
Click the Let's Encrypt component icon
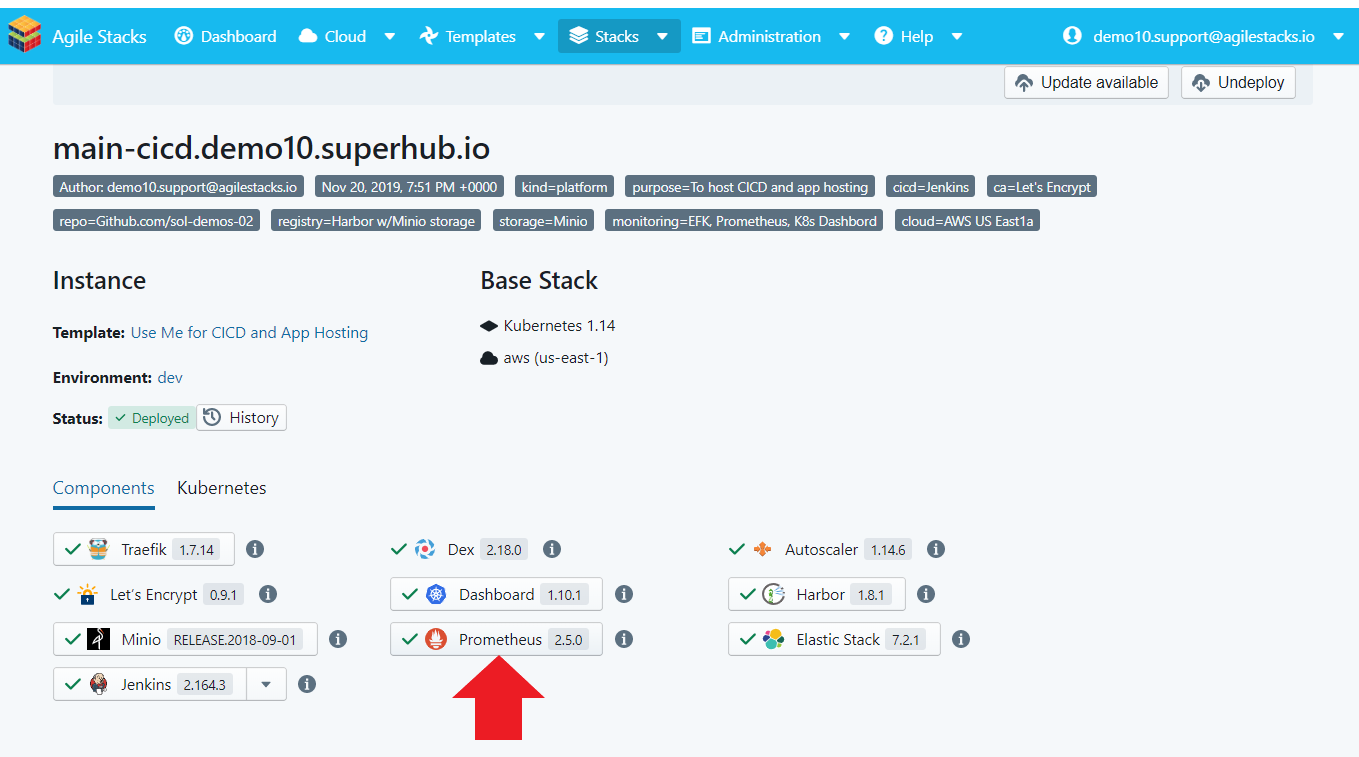pyautogui.click(x=88, y=594)
